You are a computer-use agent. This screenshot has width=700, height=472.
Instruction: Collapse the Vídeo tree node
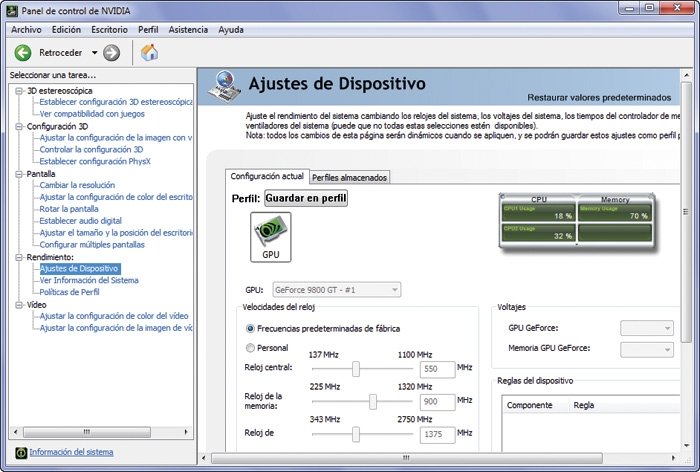click(19, 305)
